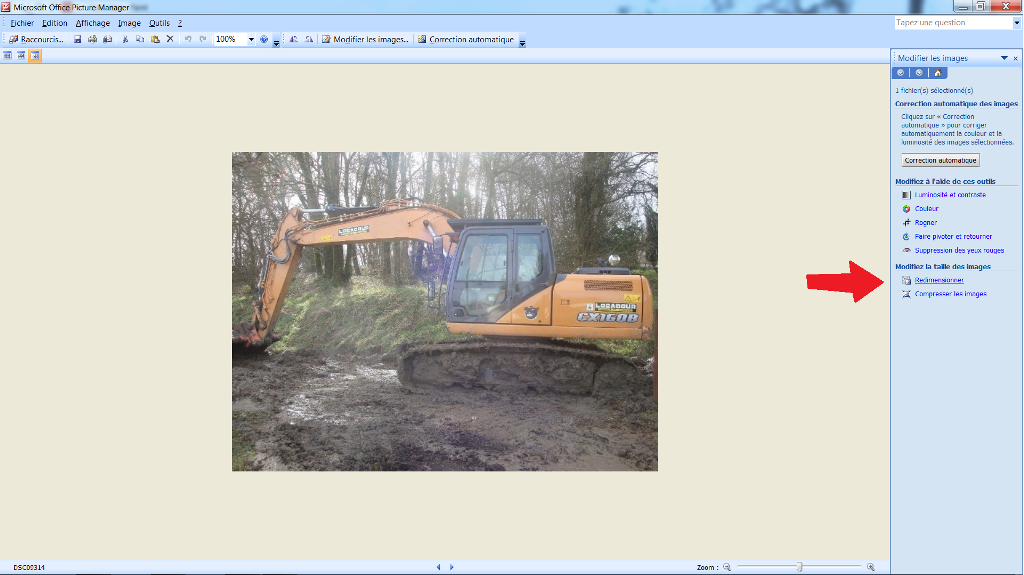Click the Compresser les images icon
The width and height of the screenshot is (1024, 575).
point(906,294)
